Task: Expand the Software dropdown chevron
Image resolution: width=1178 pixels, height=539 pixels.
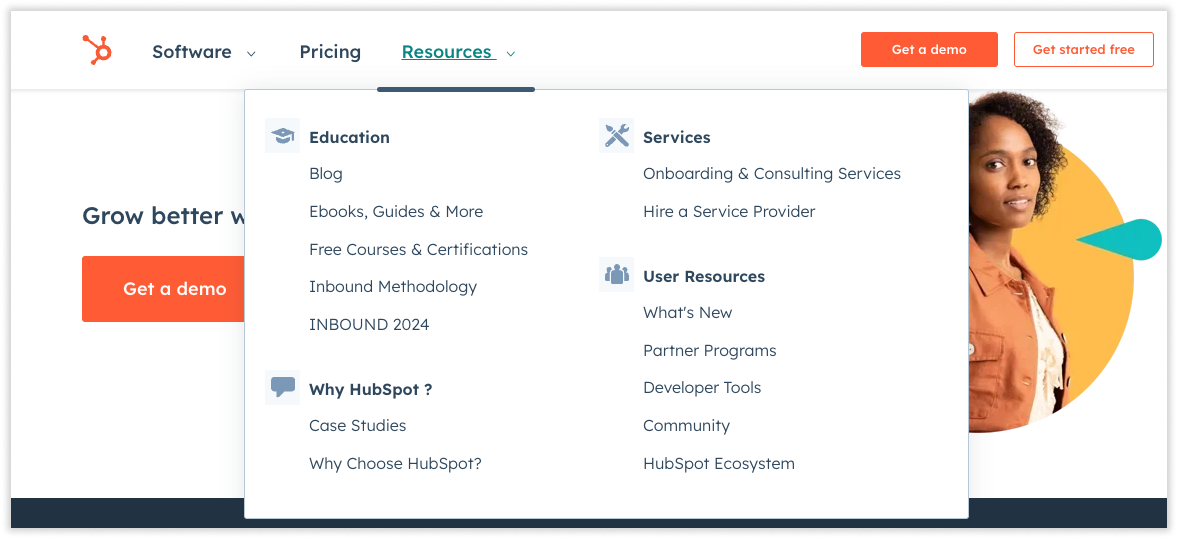Action: [x=251, y=53]
